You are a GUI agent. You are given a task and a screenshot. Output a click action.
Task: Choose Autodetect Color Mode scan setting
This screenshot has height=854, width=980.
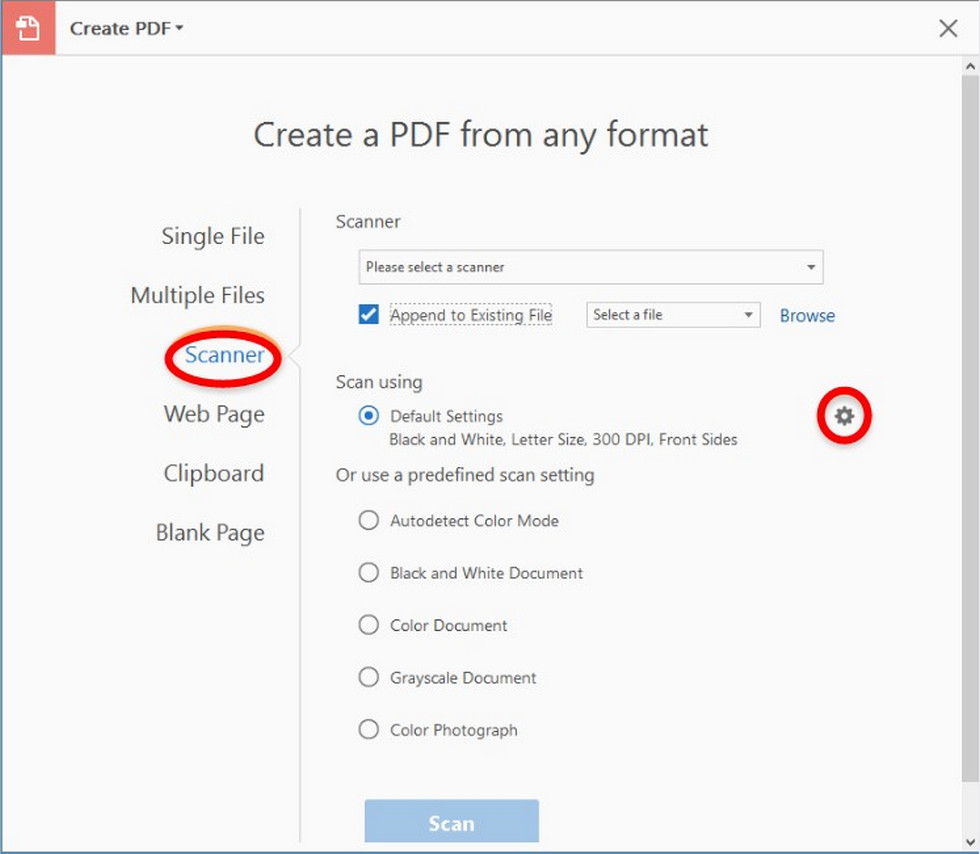click(x=369, y=520)
